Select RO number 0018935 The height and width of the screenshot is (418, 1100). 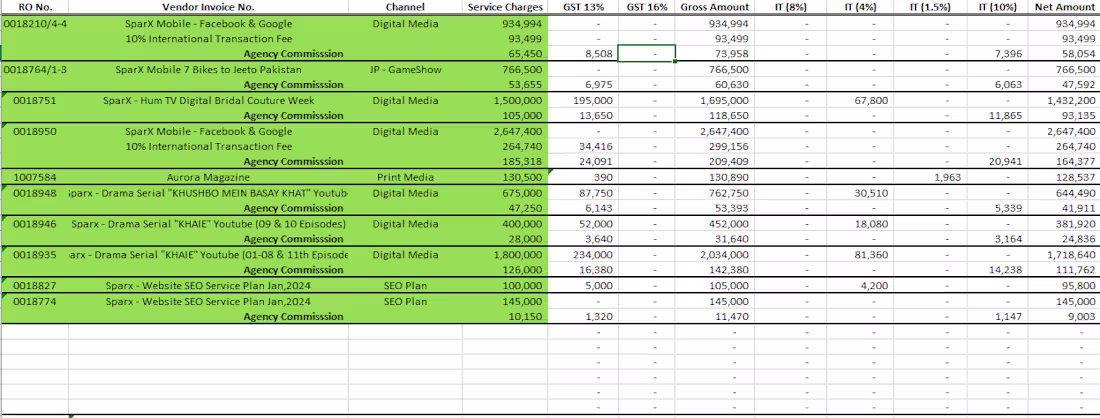tap(34, 255)
